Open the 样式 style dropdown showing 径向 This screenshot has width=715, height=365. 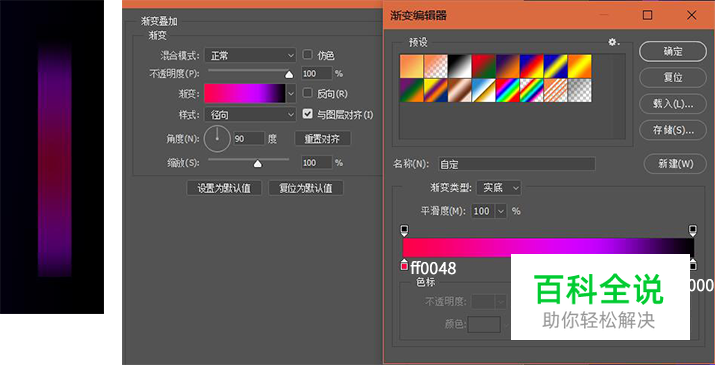pyautogui.click(x=250, y=115)
